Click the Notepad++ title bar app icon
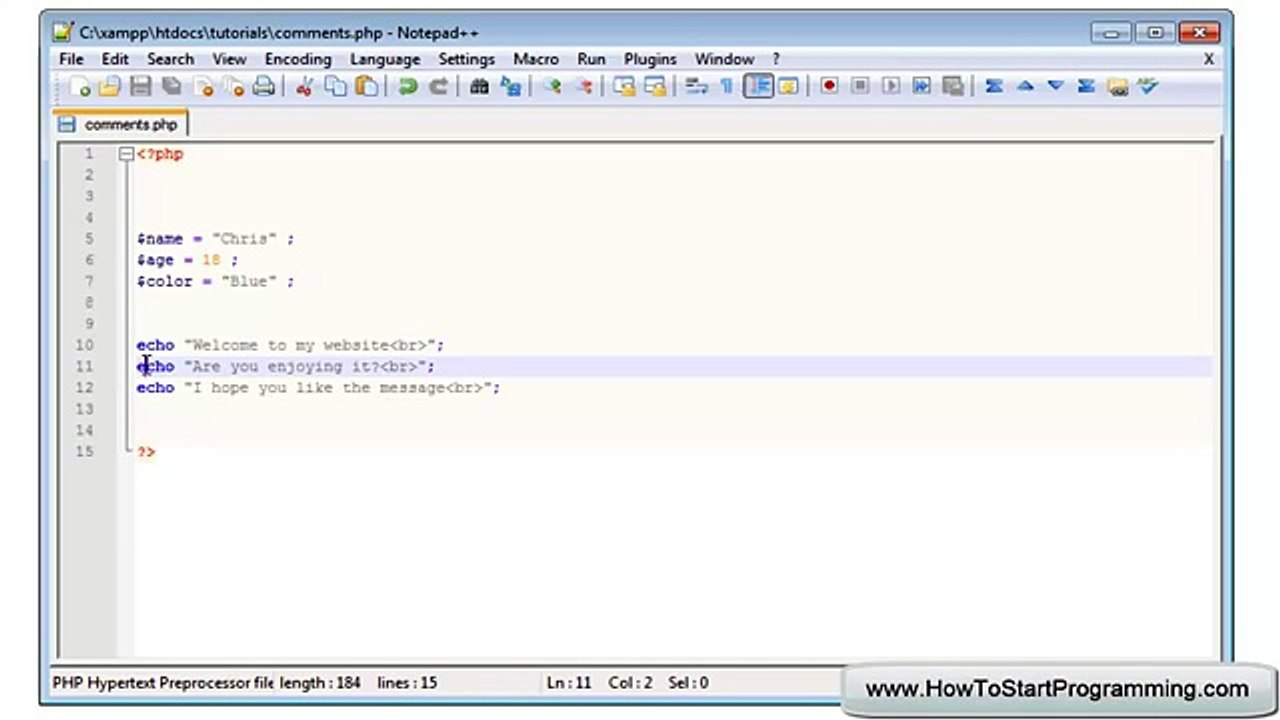1280x720 pixels. coord(63,32)
